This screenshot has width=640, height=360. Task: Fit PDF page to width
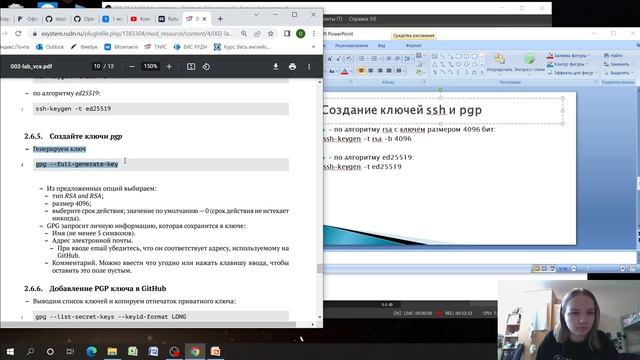(x=191, y=67)
